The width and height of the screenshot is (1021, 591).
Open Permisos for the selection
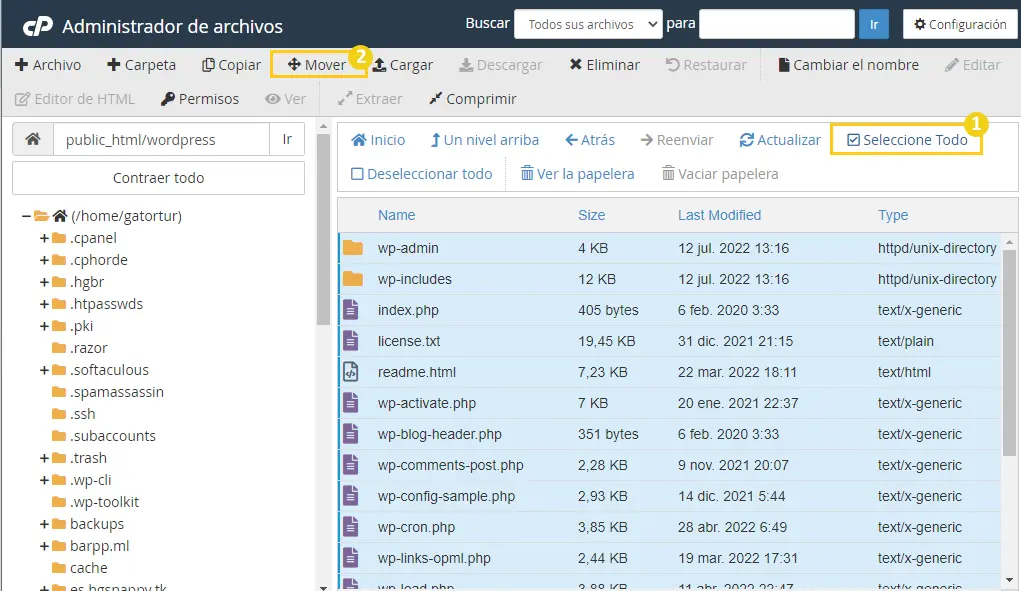click(x=200, y=99)
